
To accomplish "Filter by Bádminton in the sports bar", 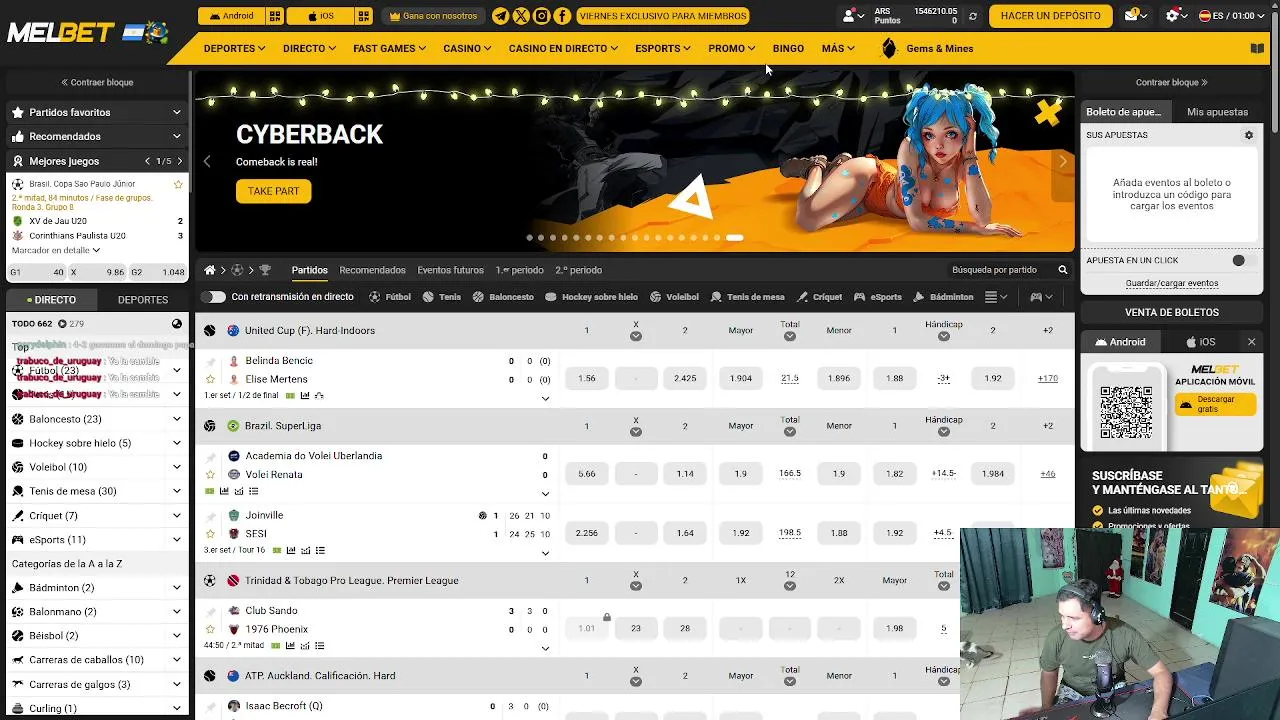I will pos(942,297).
